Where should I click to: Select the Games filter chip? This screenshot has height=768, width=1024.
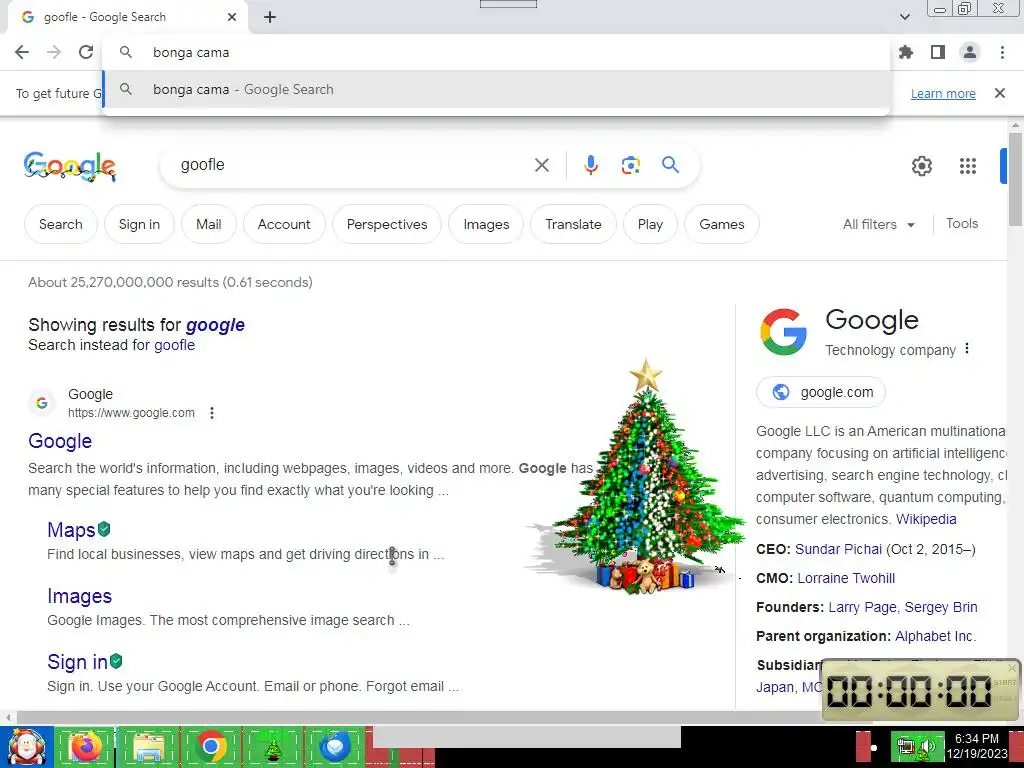point(722,224)
